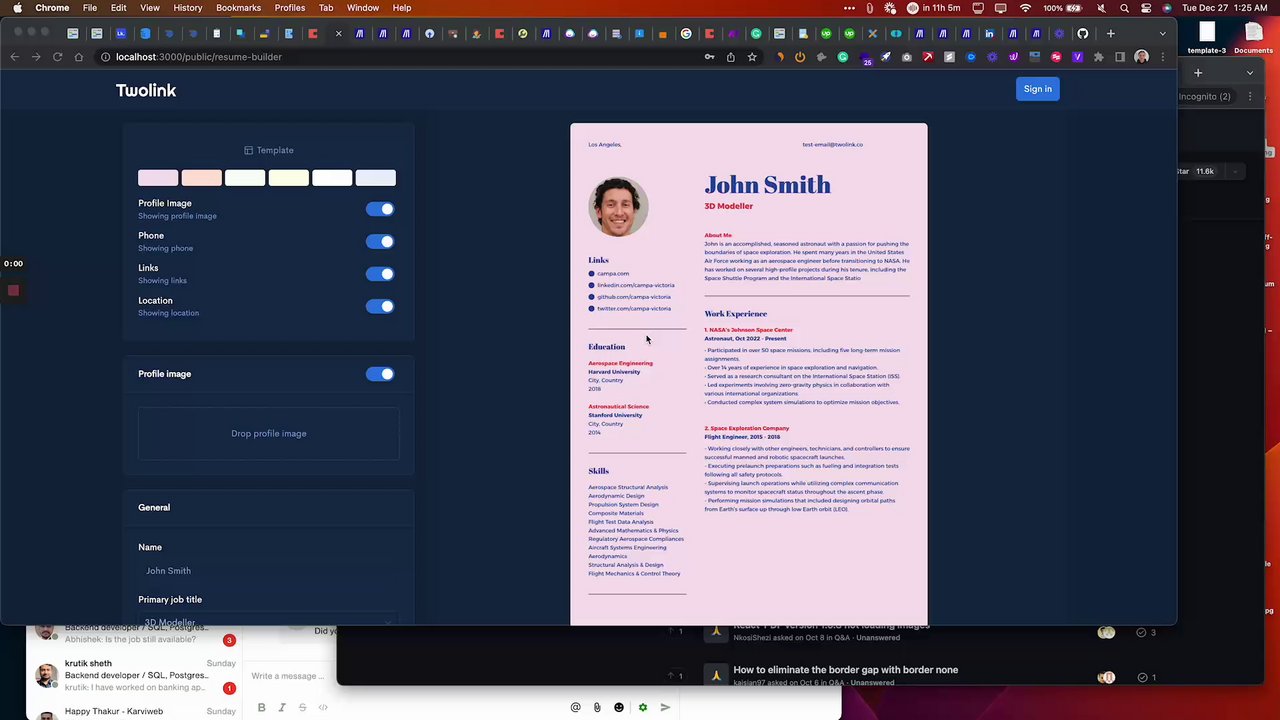Open the Extensions puzzle icon
The width and height of the screenshot is (1280, 720).
click(1099, 57)
